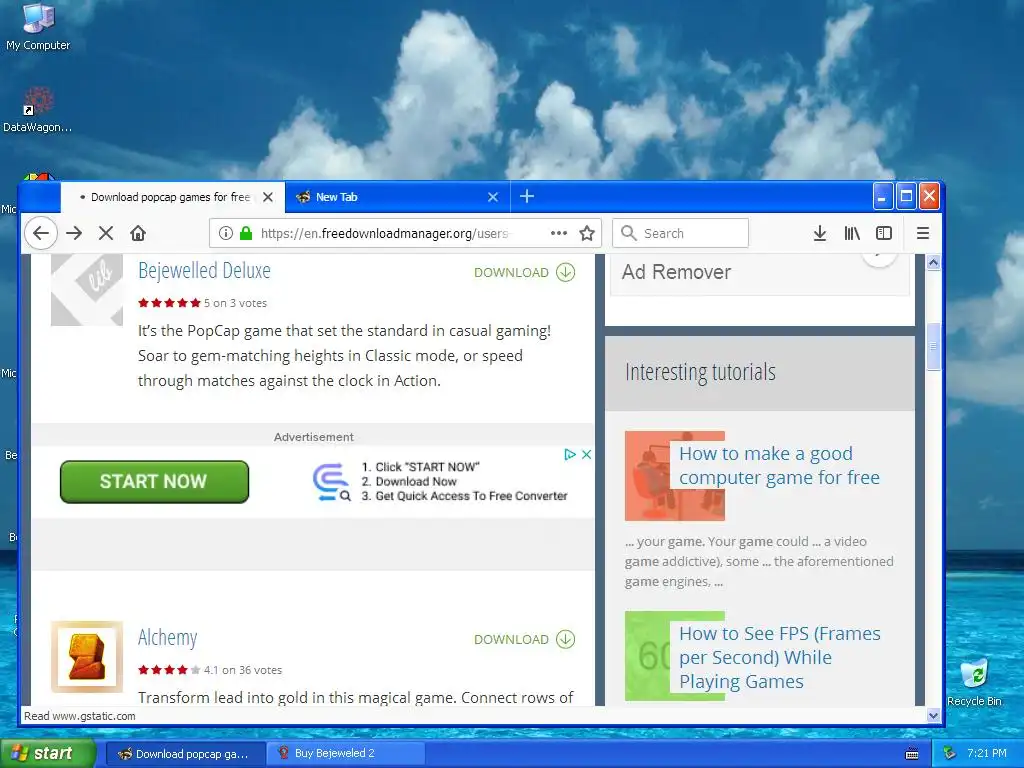Focus the Search box in toolbar
The image size is (1024, 768).
pyautogui.click(x=680, y=233)
